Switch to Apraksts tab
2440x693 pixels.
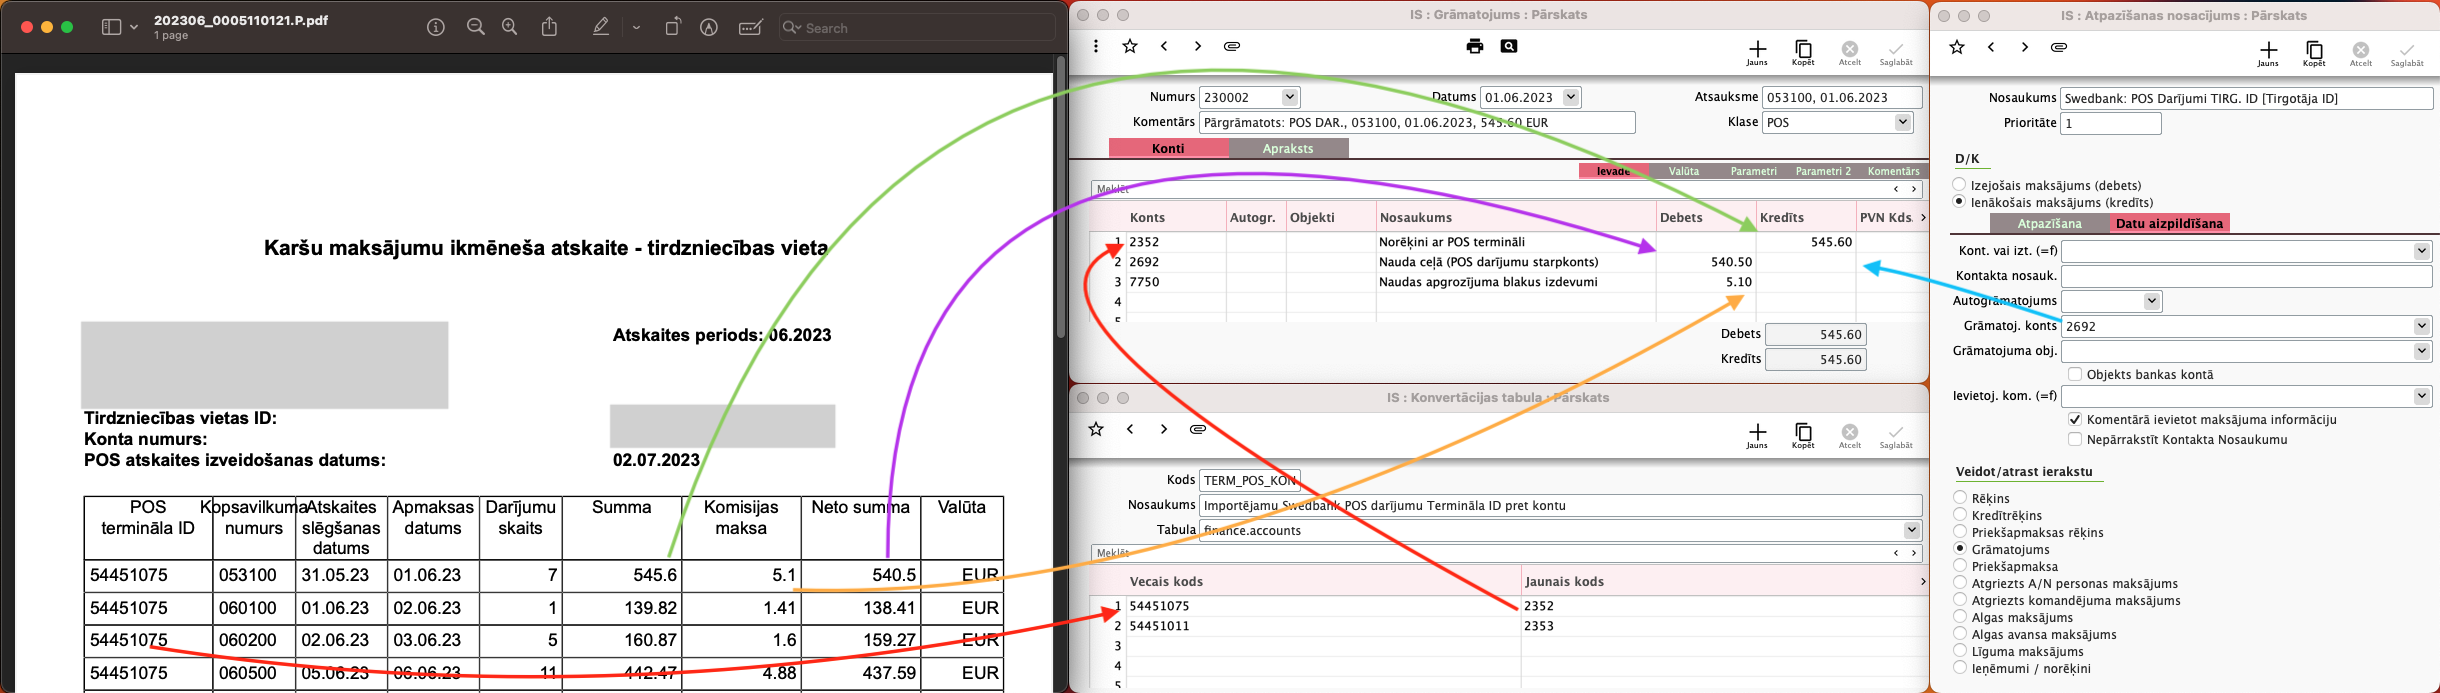(1288, 148)
